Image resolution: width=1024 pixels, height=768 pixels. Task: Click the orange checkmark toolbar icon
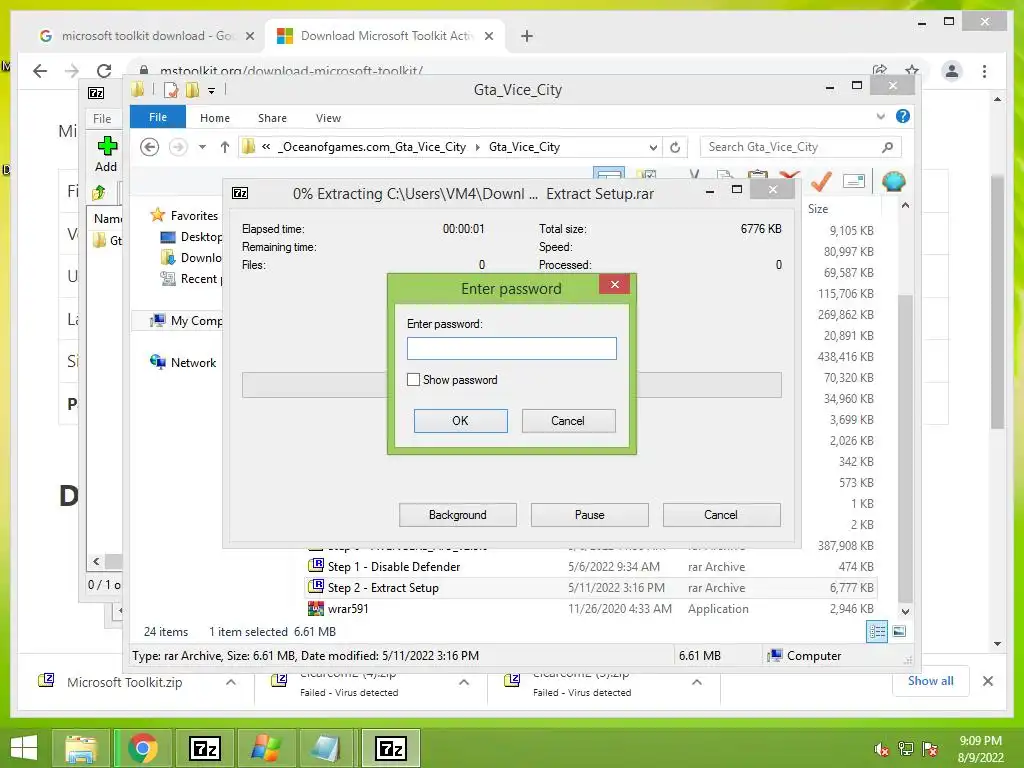822,180
